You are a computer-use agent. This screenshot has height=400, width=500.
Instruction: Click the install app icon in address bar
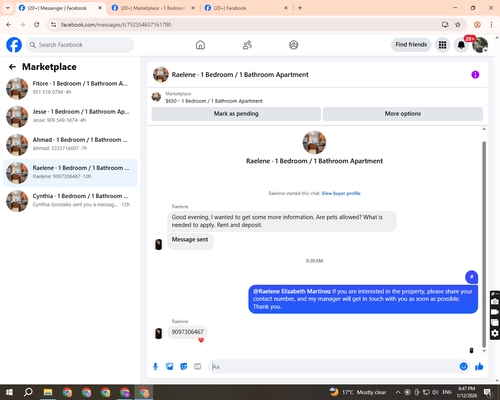point(445,25)
